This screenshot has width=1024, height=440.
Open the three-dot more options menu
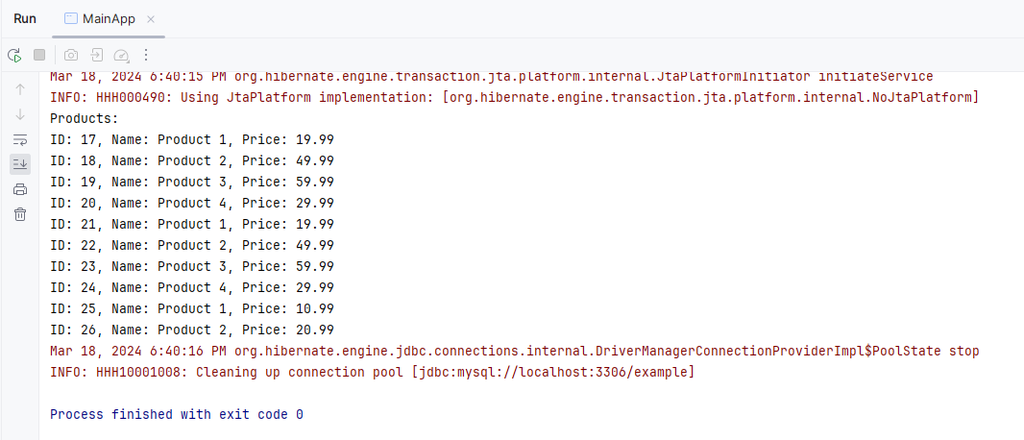pos(147,55)
